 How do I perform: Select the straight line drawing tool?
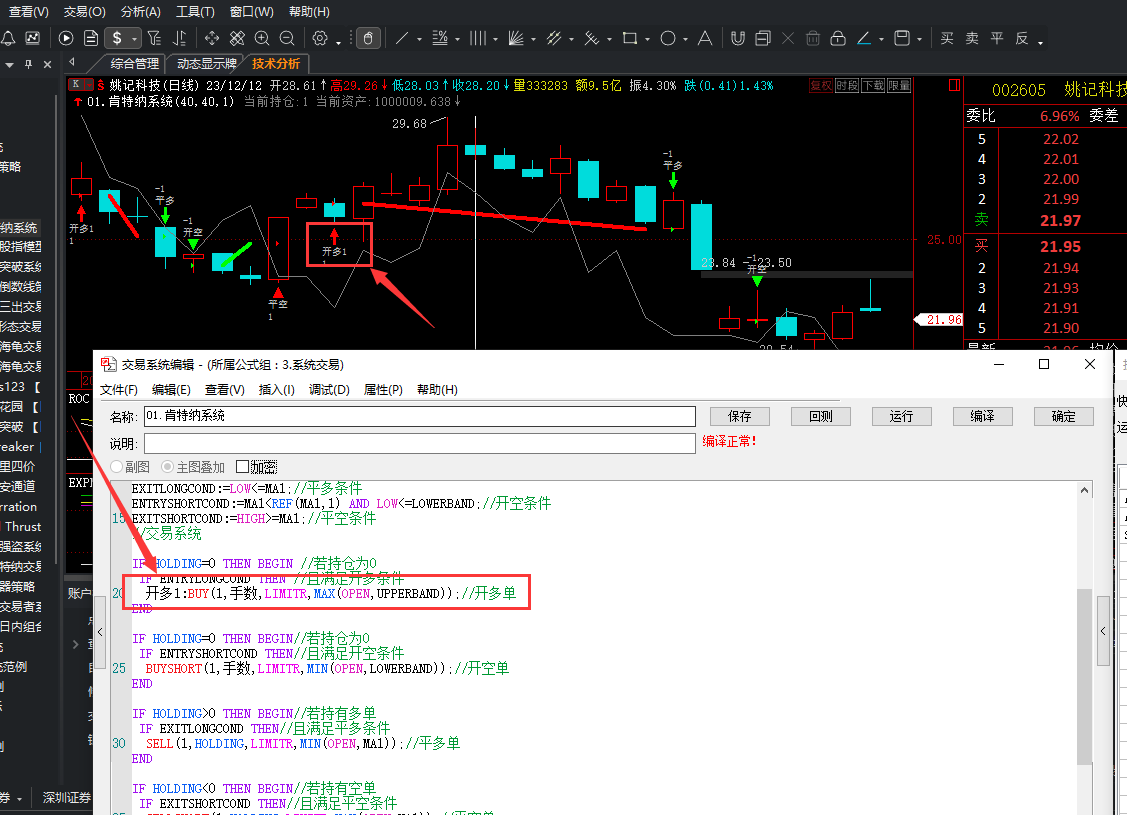(x=402, y=38)
